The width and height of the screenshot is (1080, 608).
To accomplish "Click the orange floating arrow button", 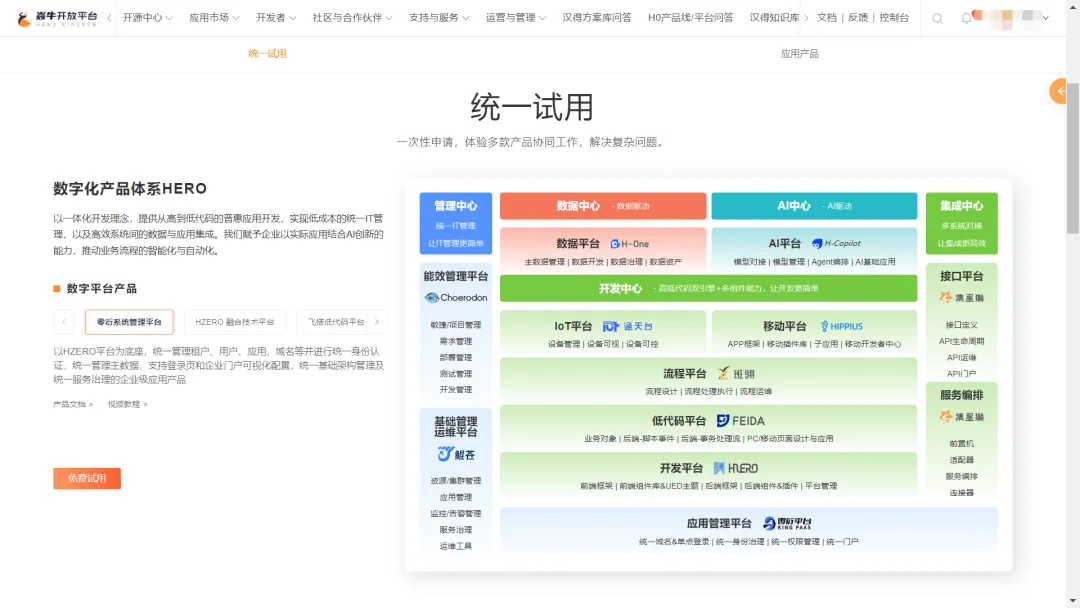I will pos(1059,91).
